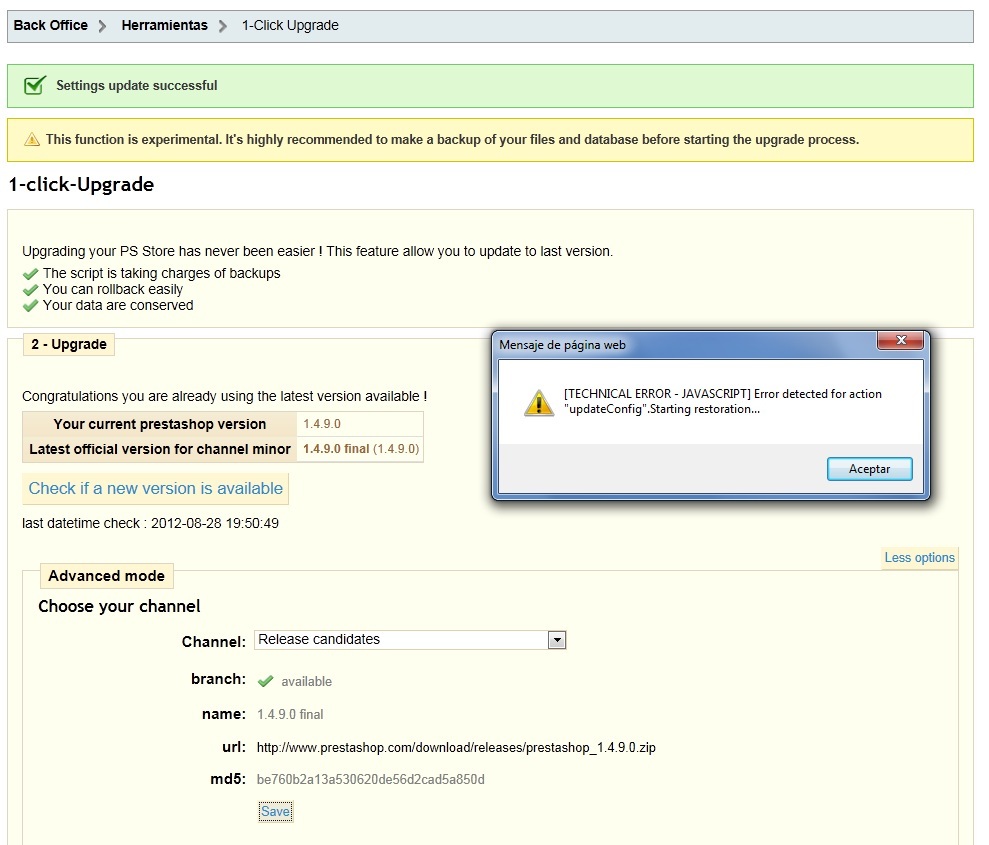Click the TECHNICAL ERROR message text
The height and width of the screenshot is (845, 989).
723,401
